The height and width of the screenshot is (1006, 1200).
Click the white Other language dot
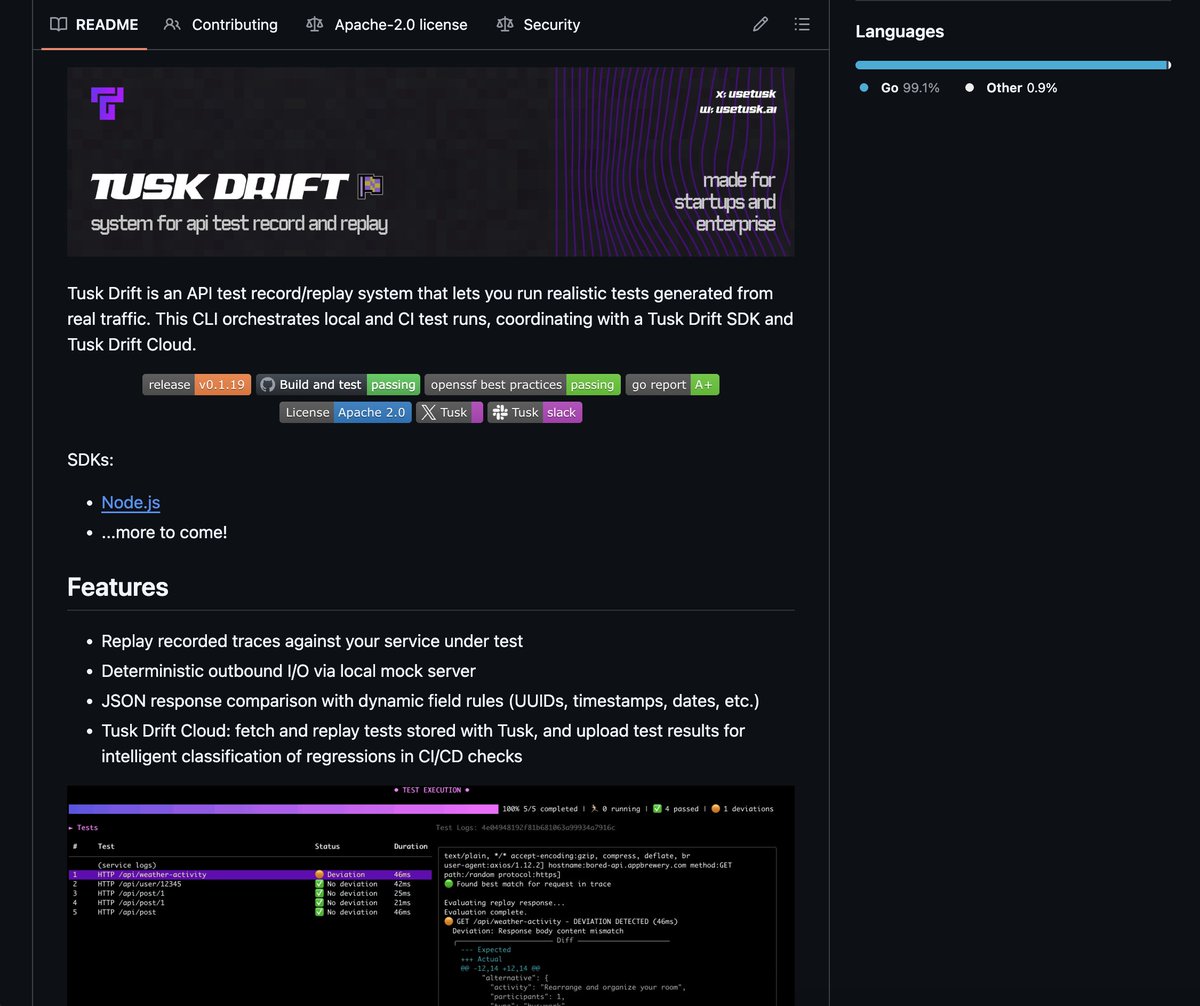point(969,88)
